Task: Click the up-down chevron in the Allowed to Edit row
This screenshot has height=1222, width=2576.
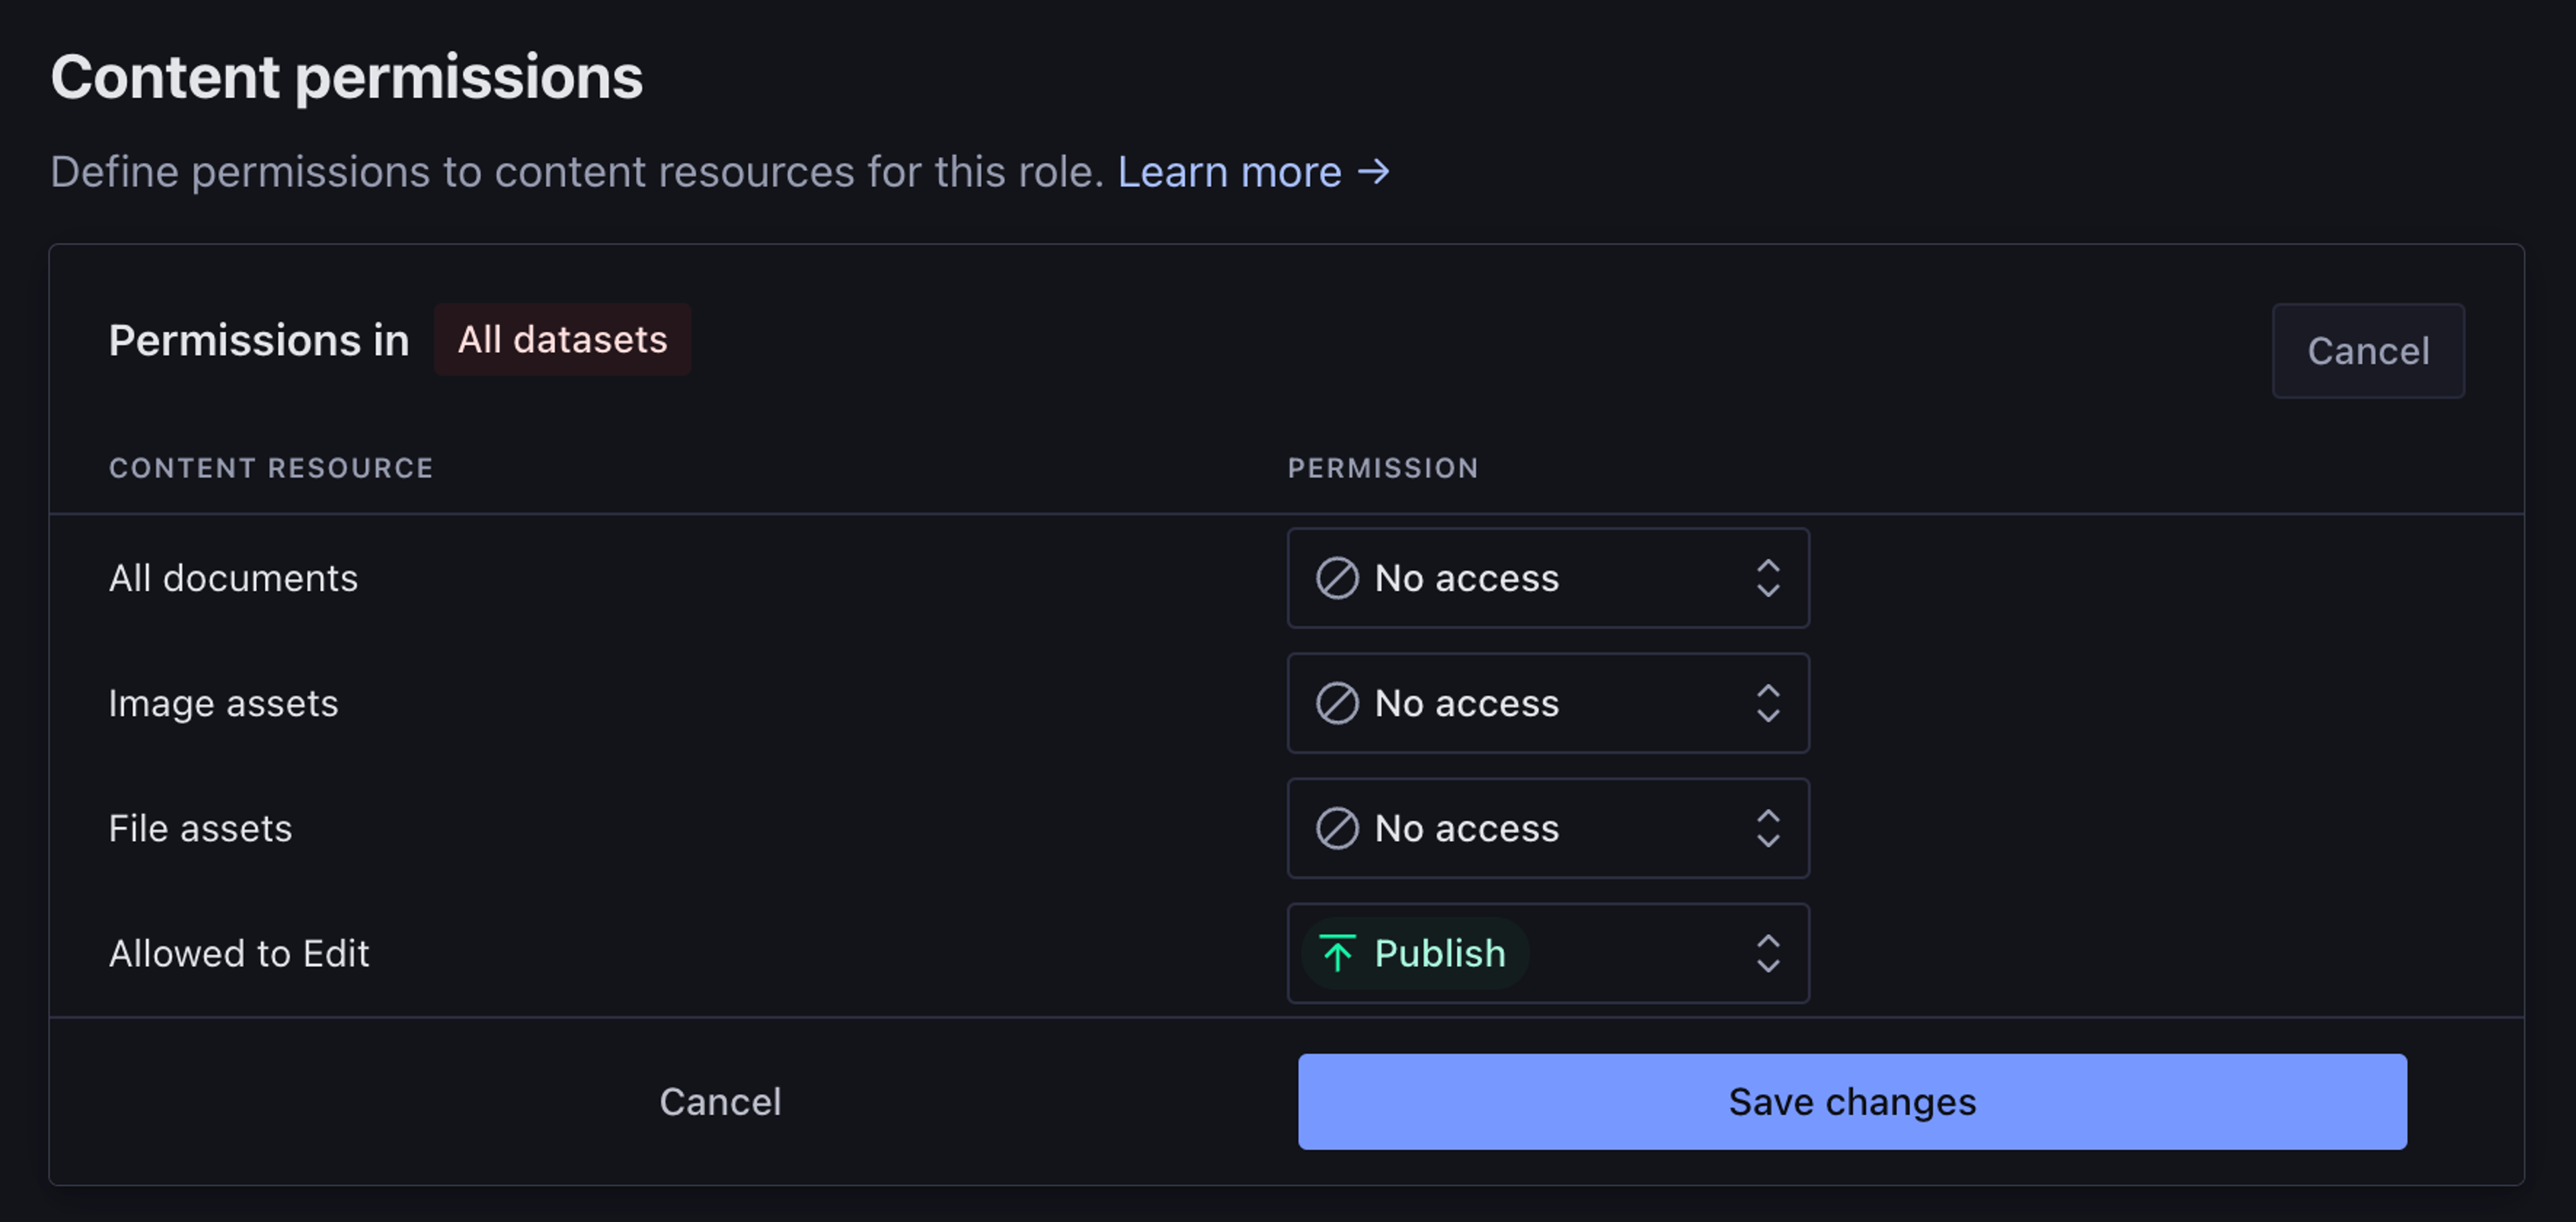Action: point(1767,953)
